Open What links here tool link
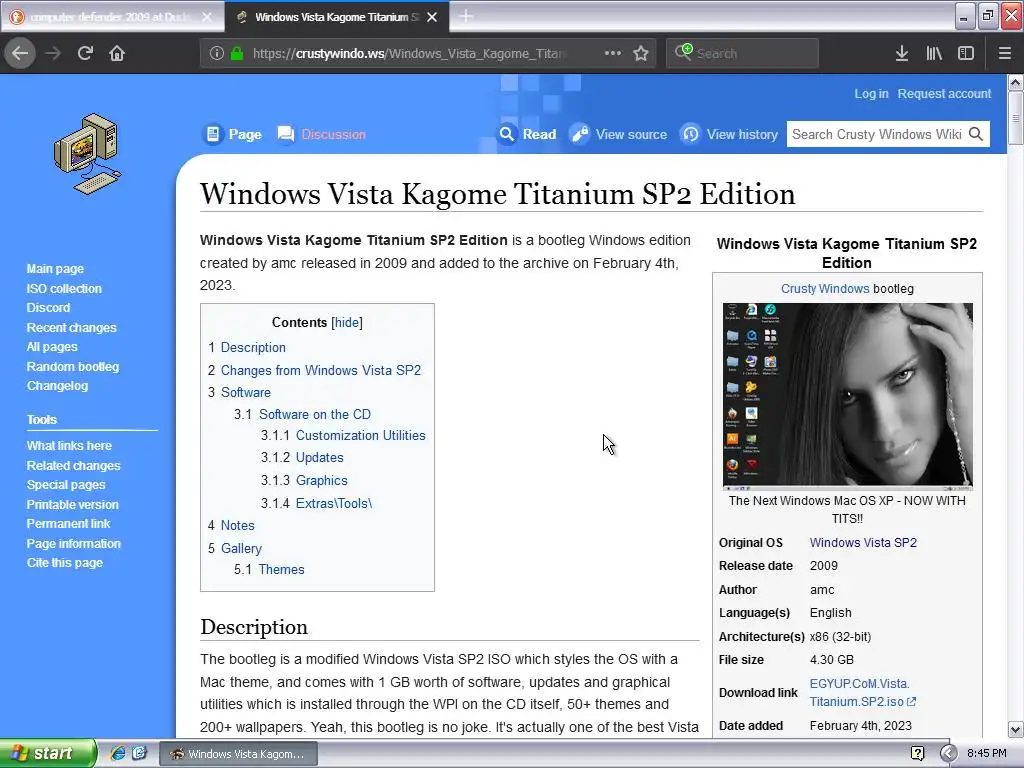The width and height of the screenshot is (1024, 768). coord(69,446)
